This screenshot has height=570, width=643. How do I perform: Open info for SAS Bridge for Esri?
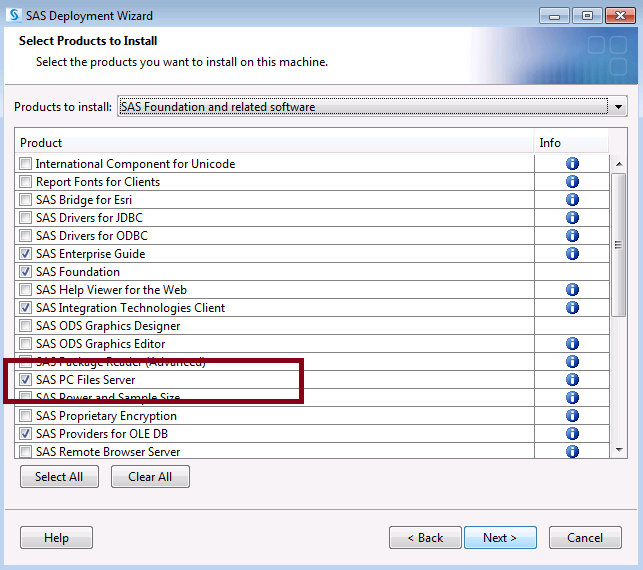(x=572, y=200)
